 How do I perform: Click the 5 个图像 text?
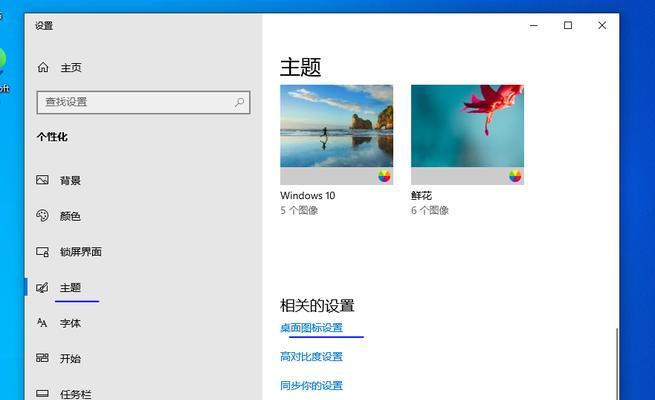(x=299, y=210)
